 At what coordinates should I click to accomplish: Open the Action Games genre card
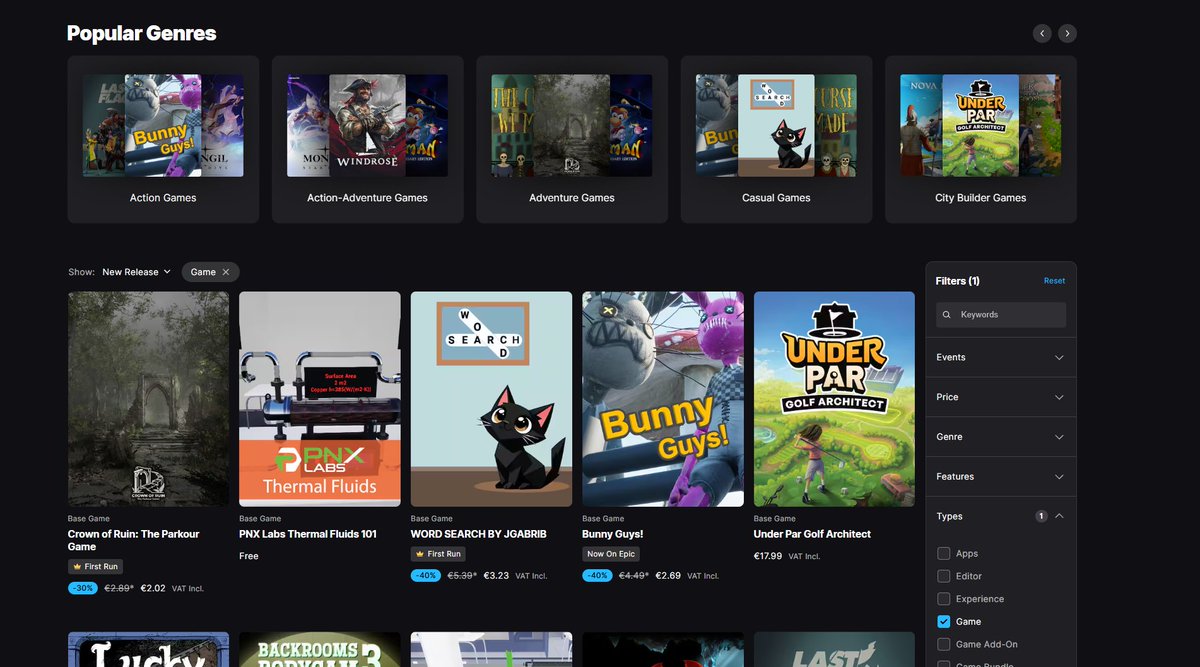pyautogui.click(x=163, y=139)
